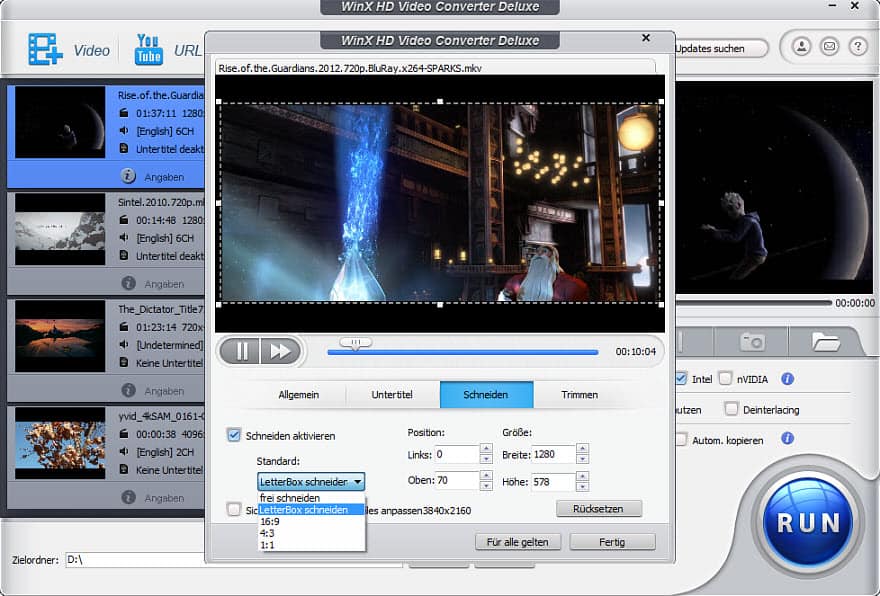Click the Für alle gelten button

click(x=517, y=542)
